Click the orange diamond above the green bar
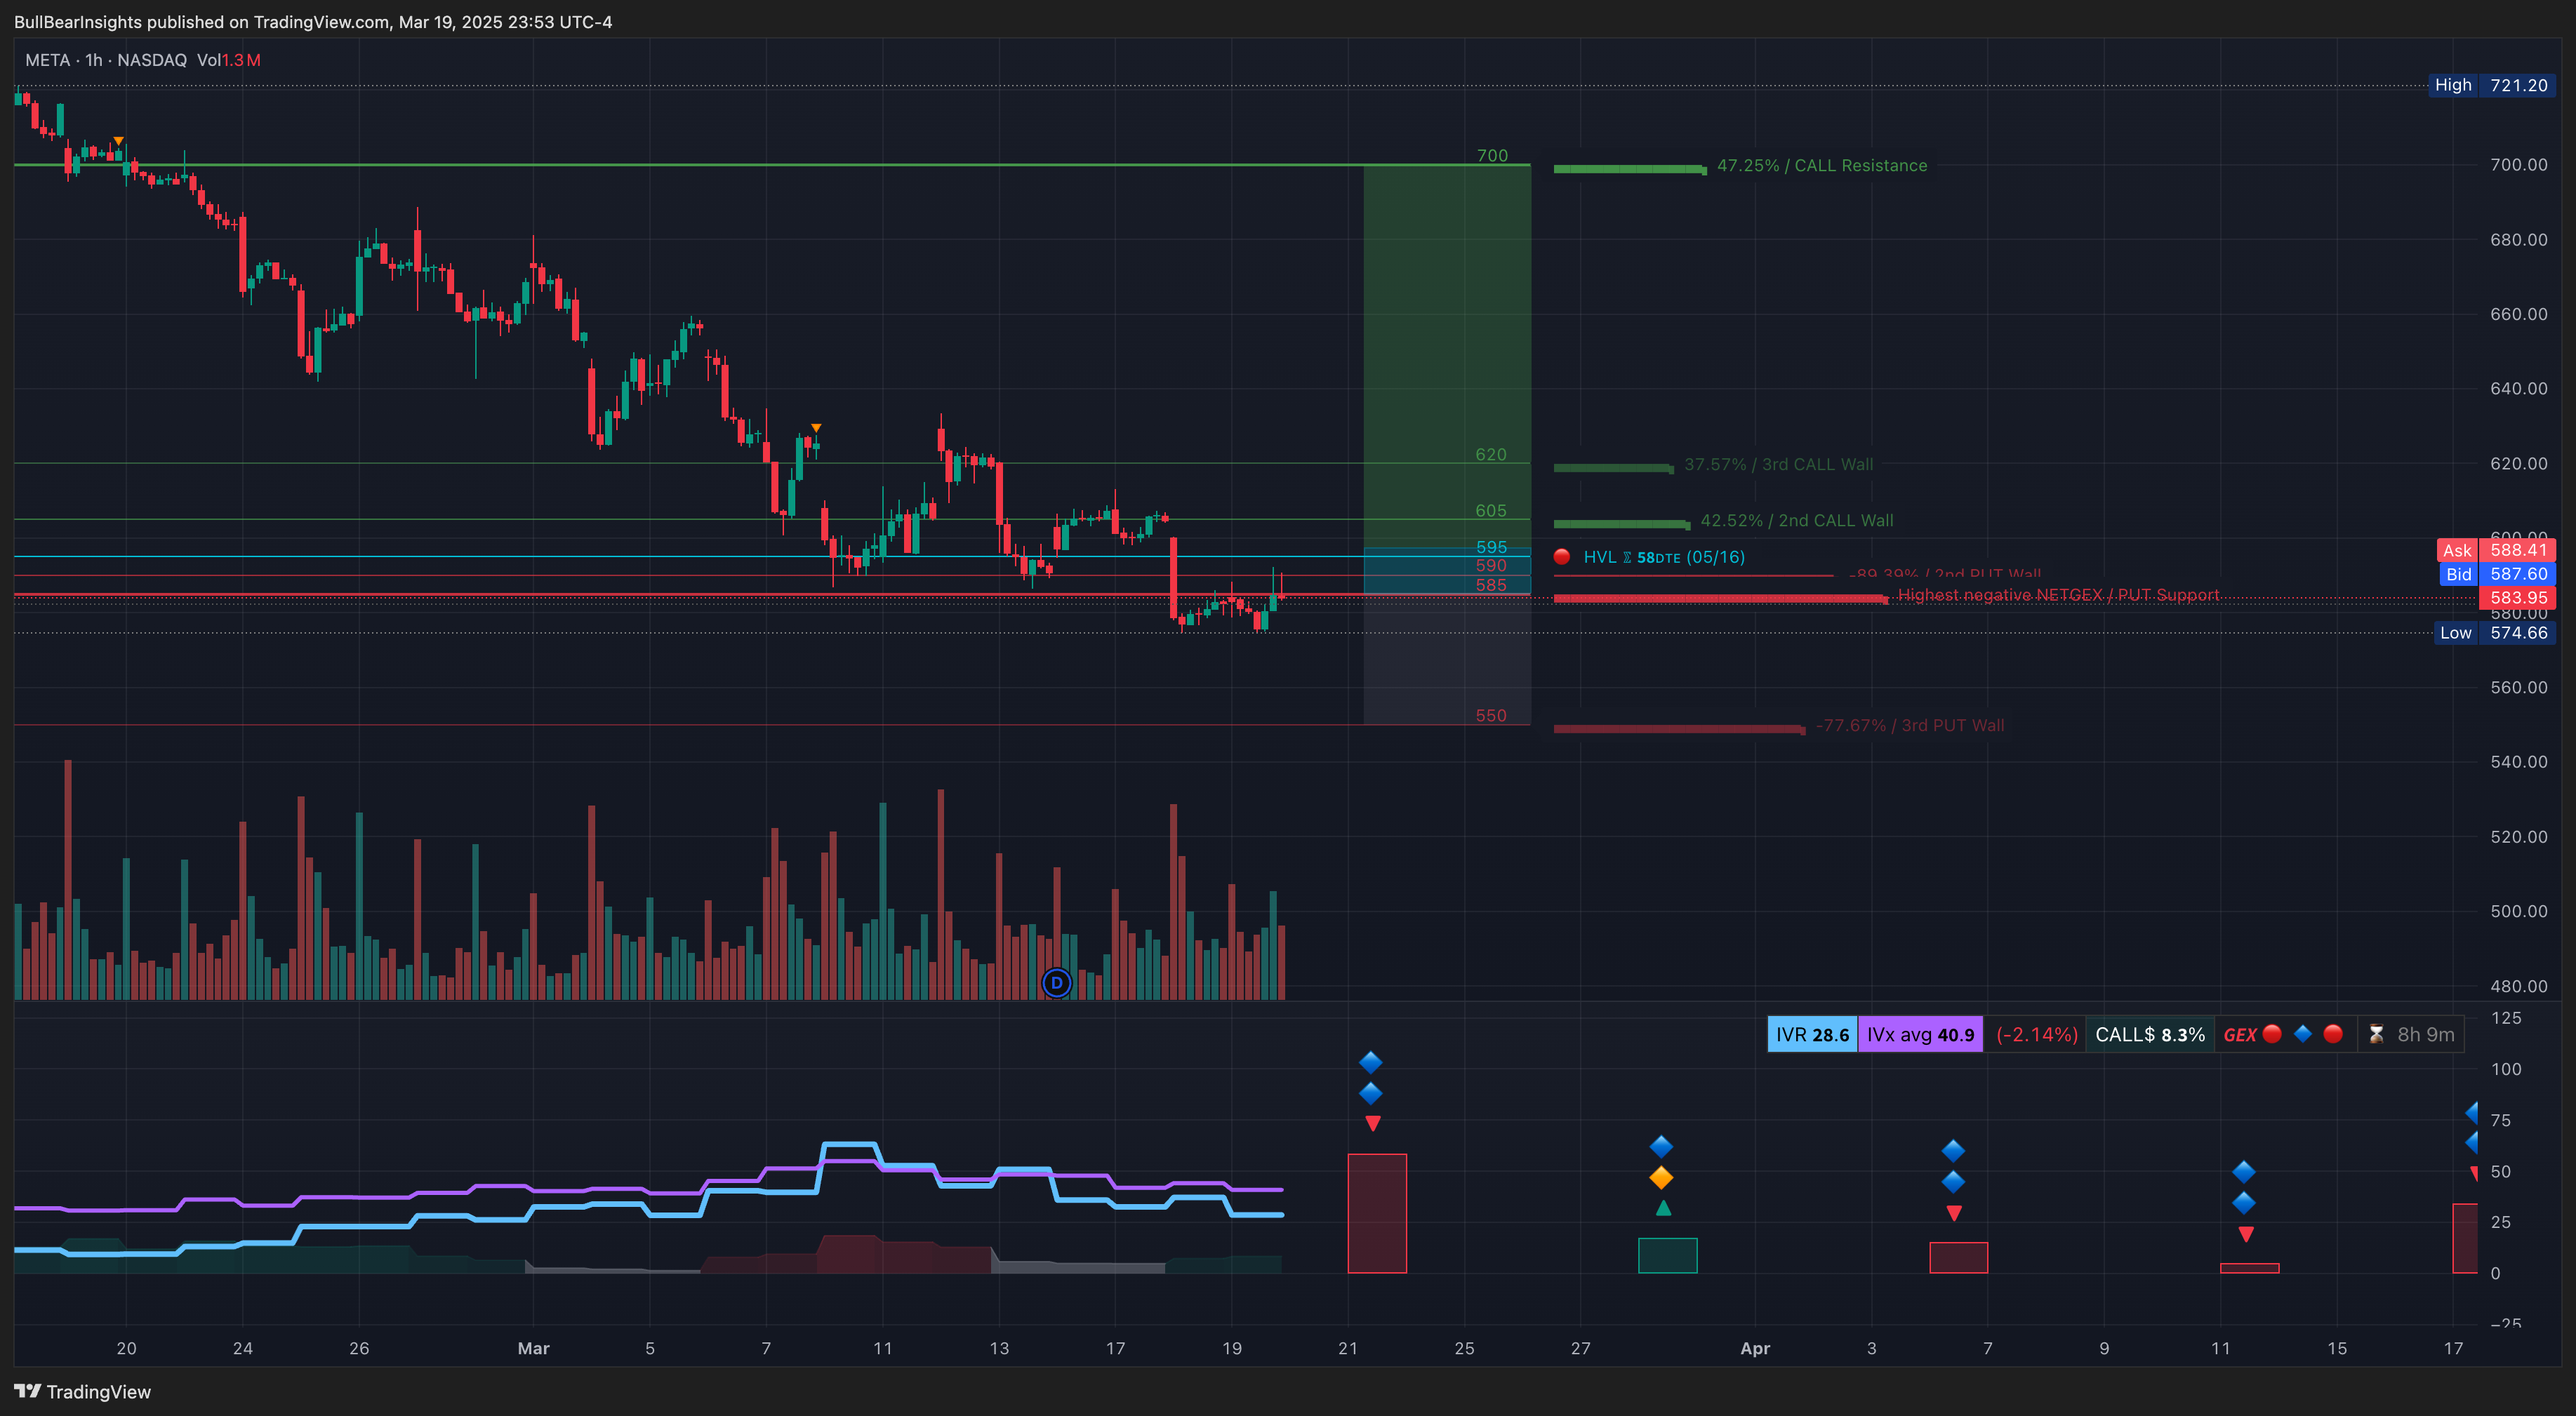Image resolution: width=2576 pixels, height=1416 pixels. tap(1661, 1177)
